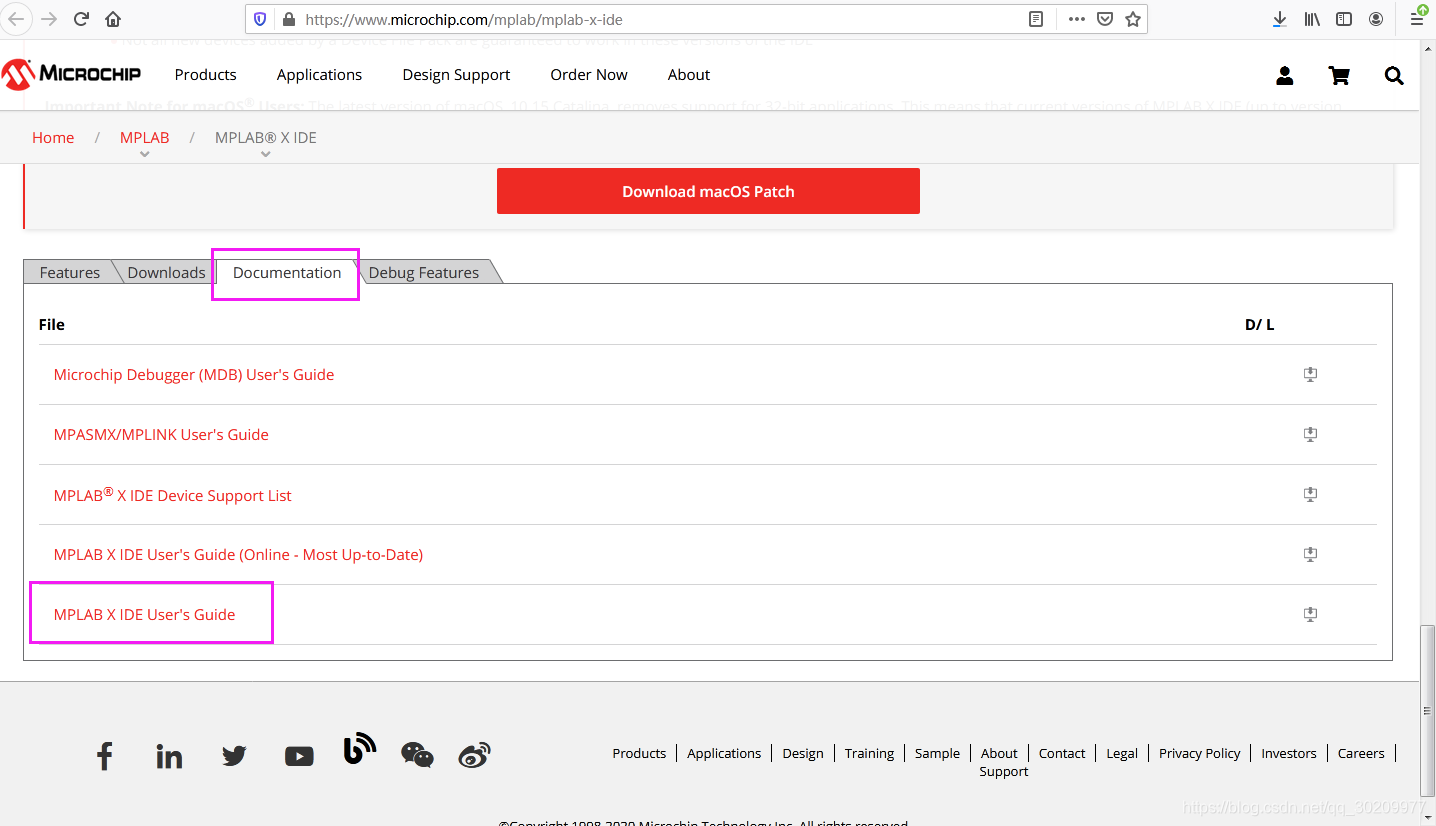This screenshot has height=826, width=1436.
Task: Download the Device Support List file icon
Action: tap(1310, 494)
